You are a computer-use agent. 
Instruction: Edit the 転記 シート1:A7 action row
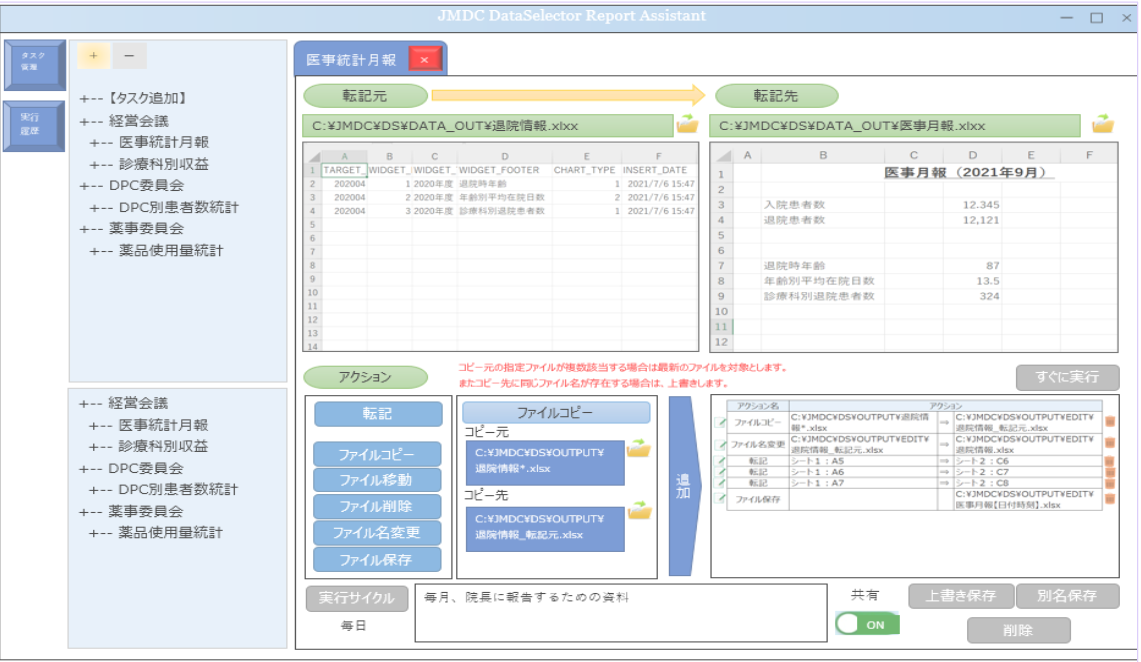(720, 482)
